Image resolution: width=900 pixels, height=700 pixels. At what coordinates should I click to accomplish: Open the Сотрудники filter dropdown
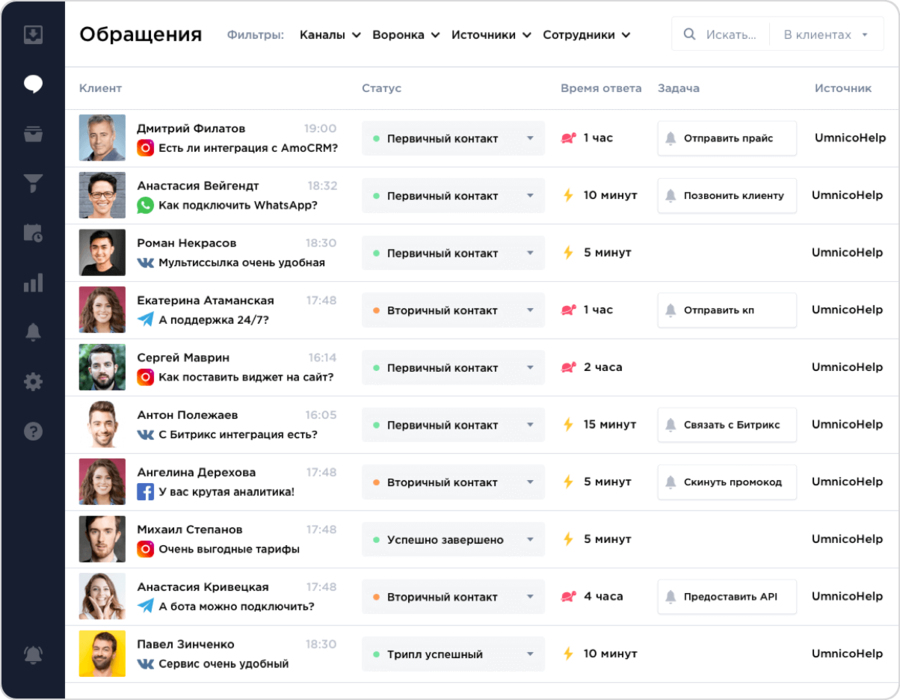tap(586, 35)
